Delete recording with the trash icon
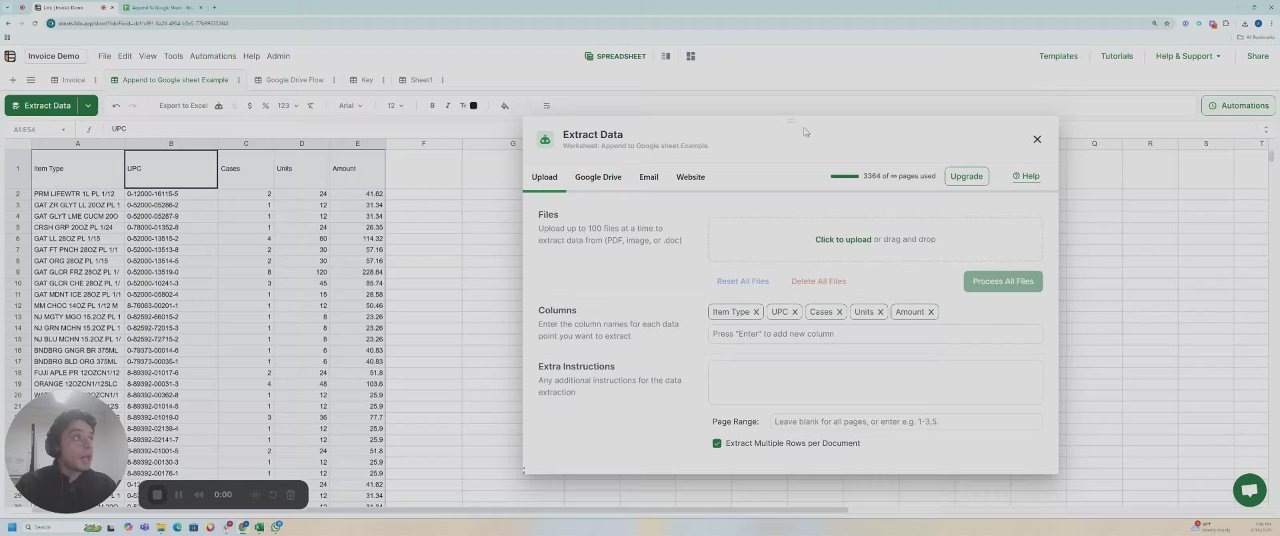1280x536 pixels. tap(290, 494)
